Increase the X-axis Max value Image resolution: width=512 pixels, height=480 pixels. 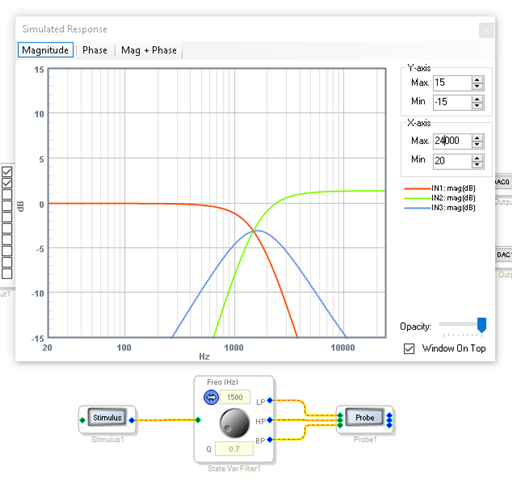click(477, 138)
